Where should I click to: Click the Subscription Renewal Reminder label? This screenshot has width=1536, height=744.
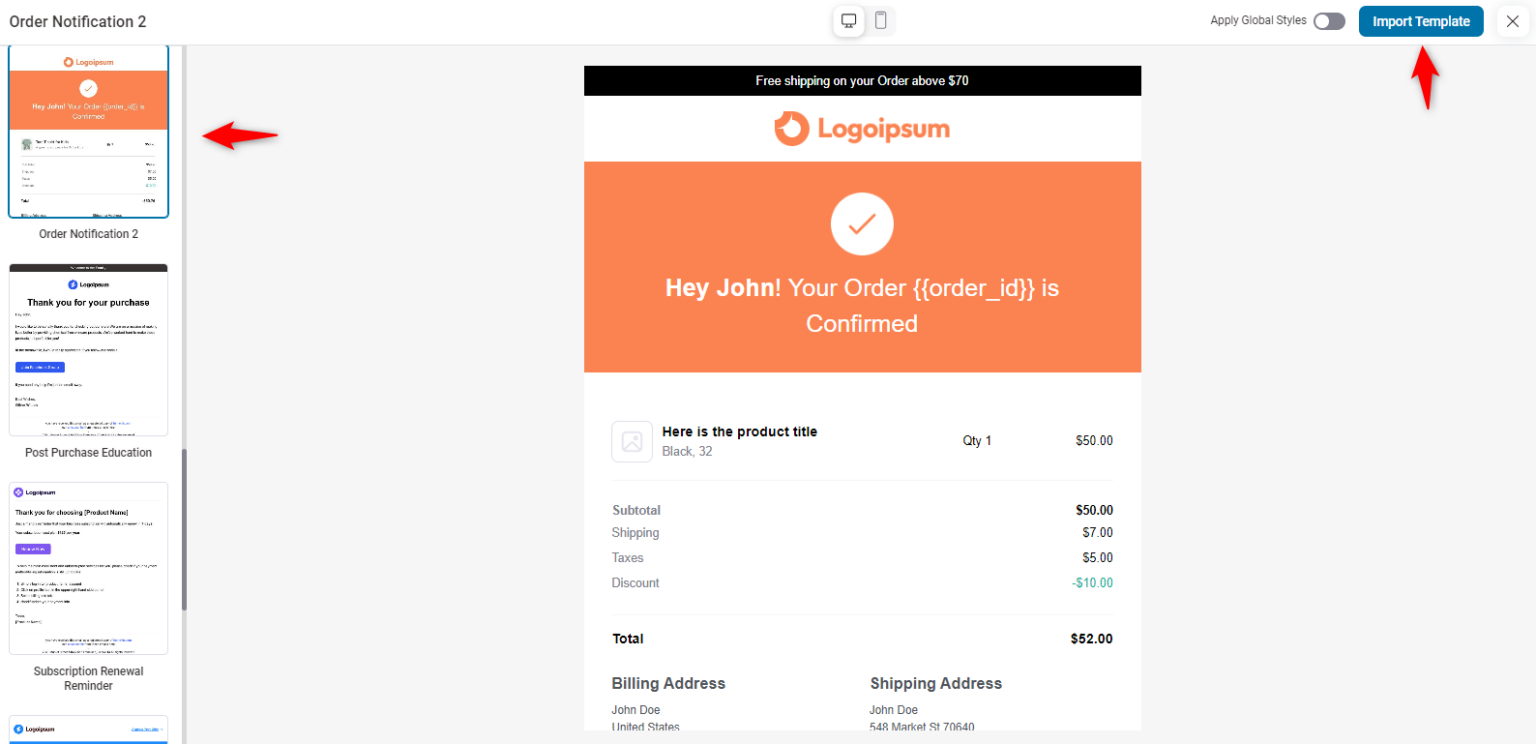(88, 678)
